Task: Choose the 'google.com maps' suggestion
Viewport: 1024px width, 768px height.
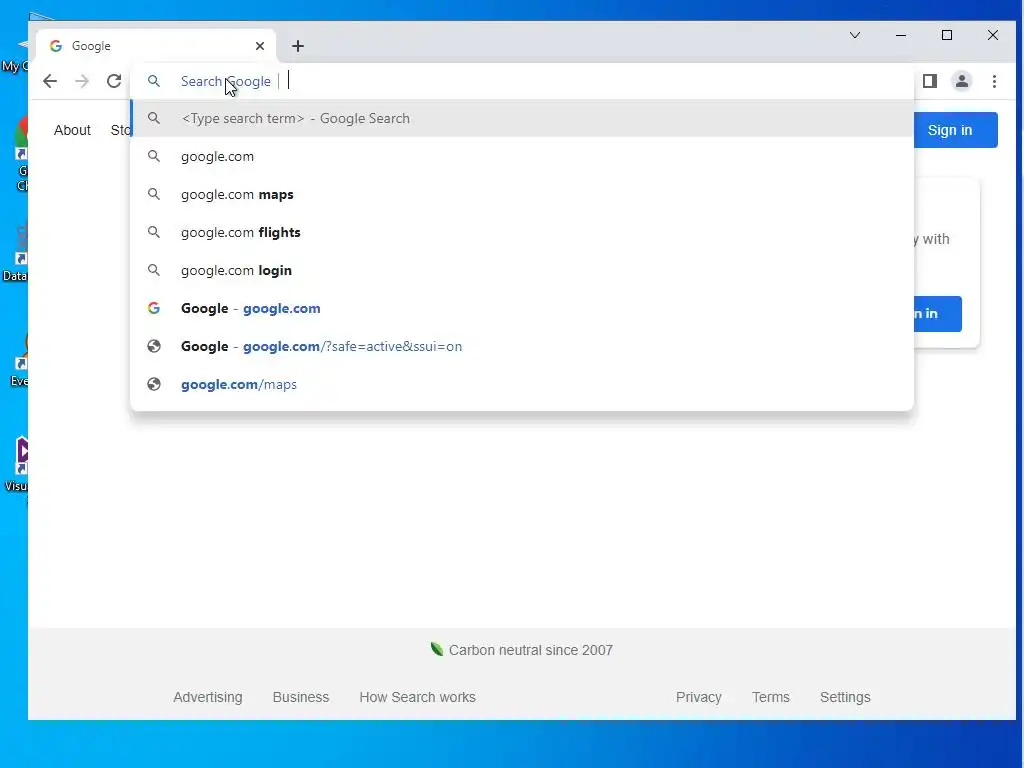Action: point(522,194)
